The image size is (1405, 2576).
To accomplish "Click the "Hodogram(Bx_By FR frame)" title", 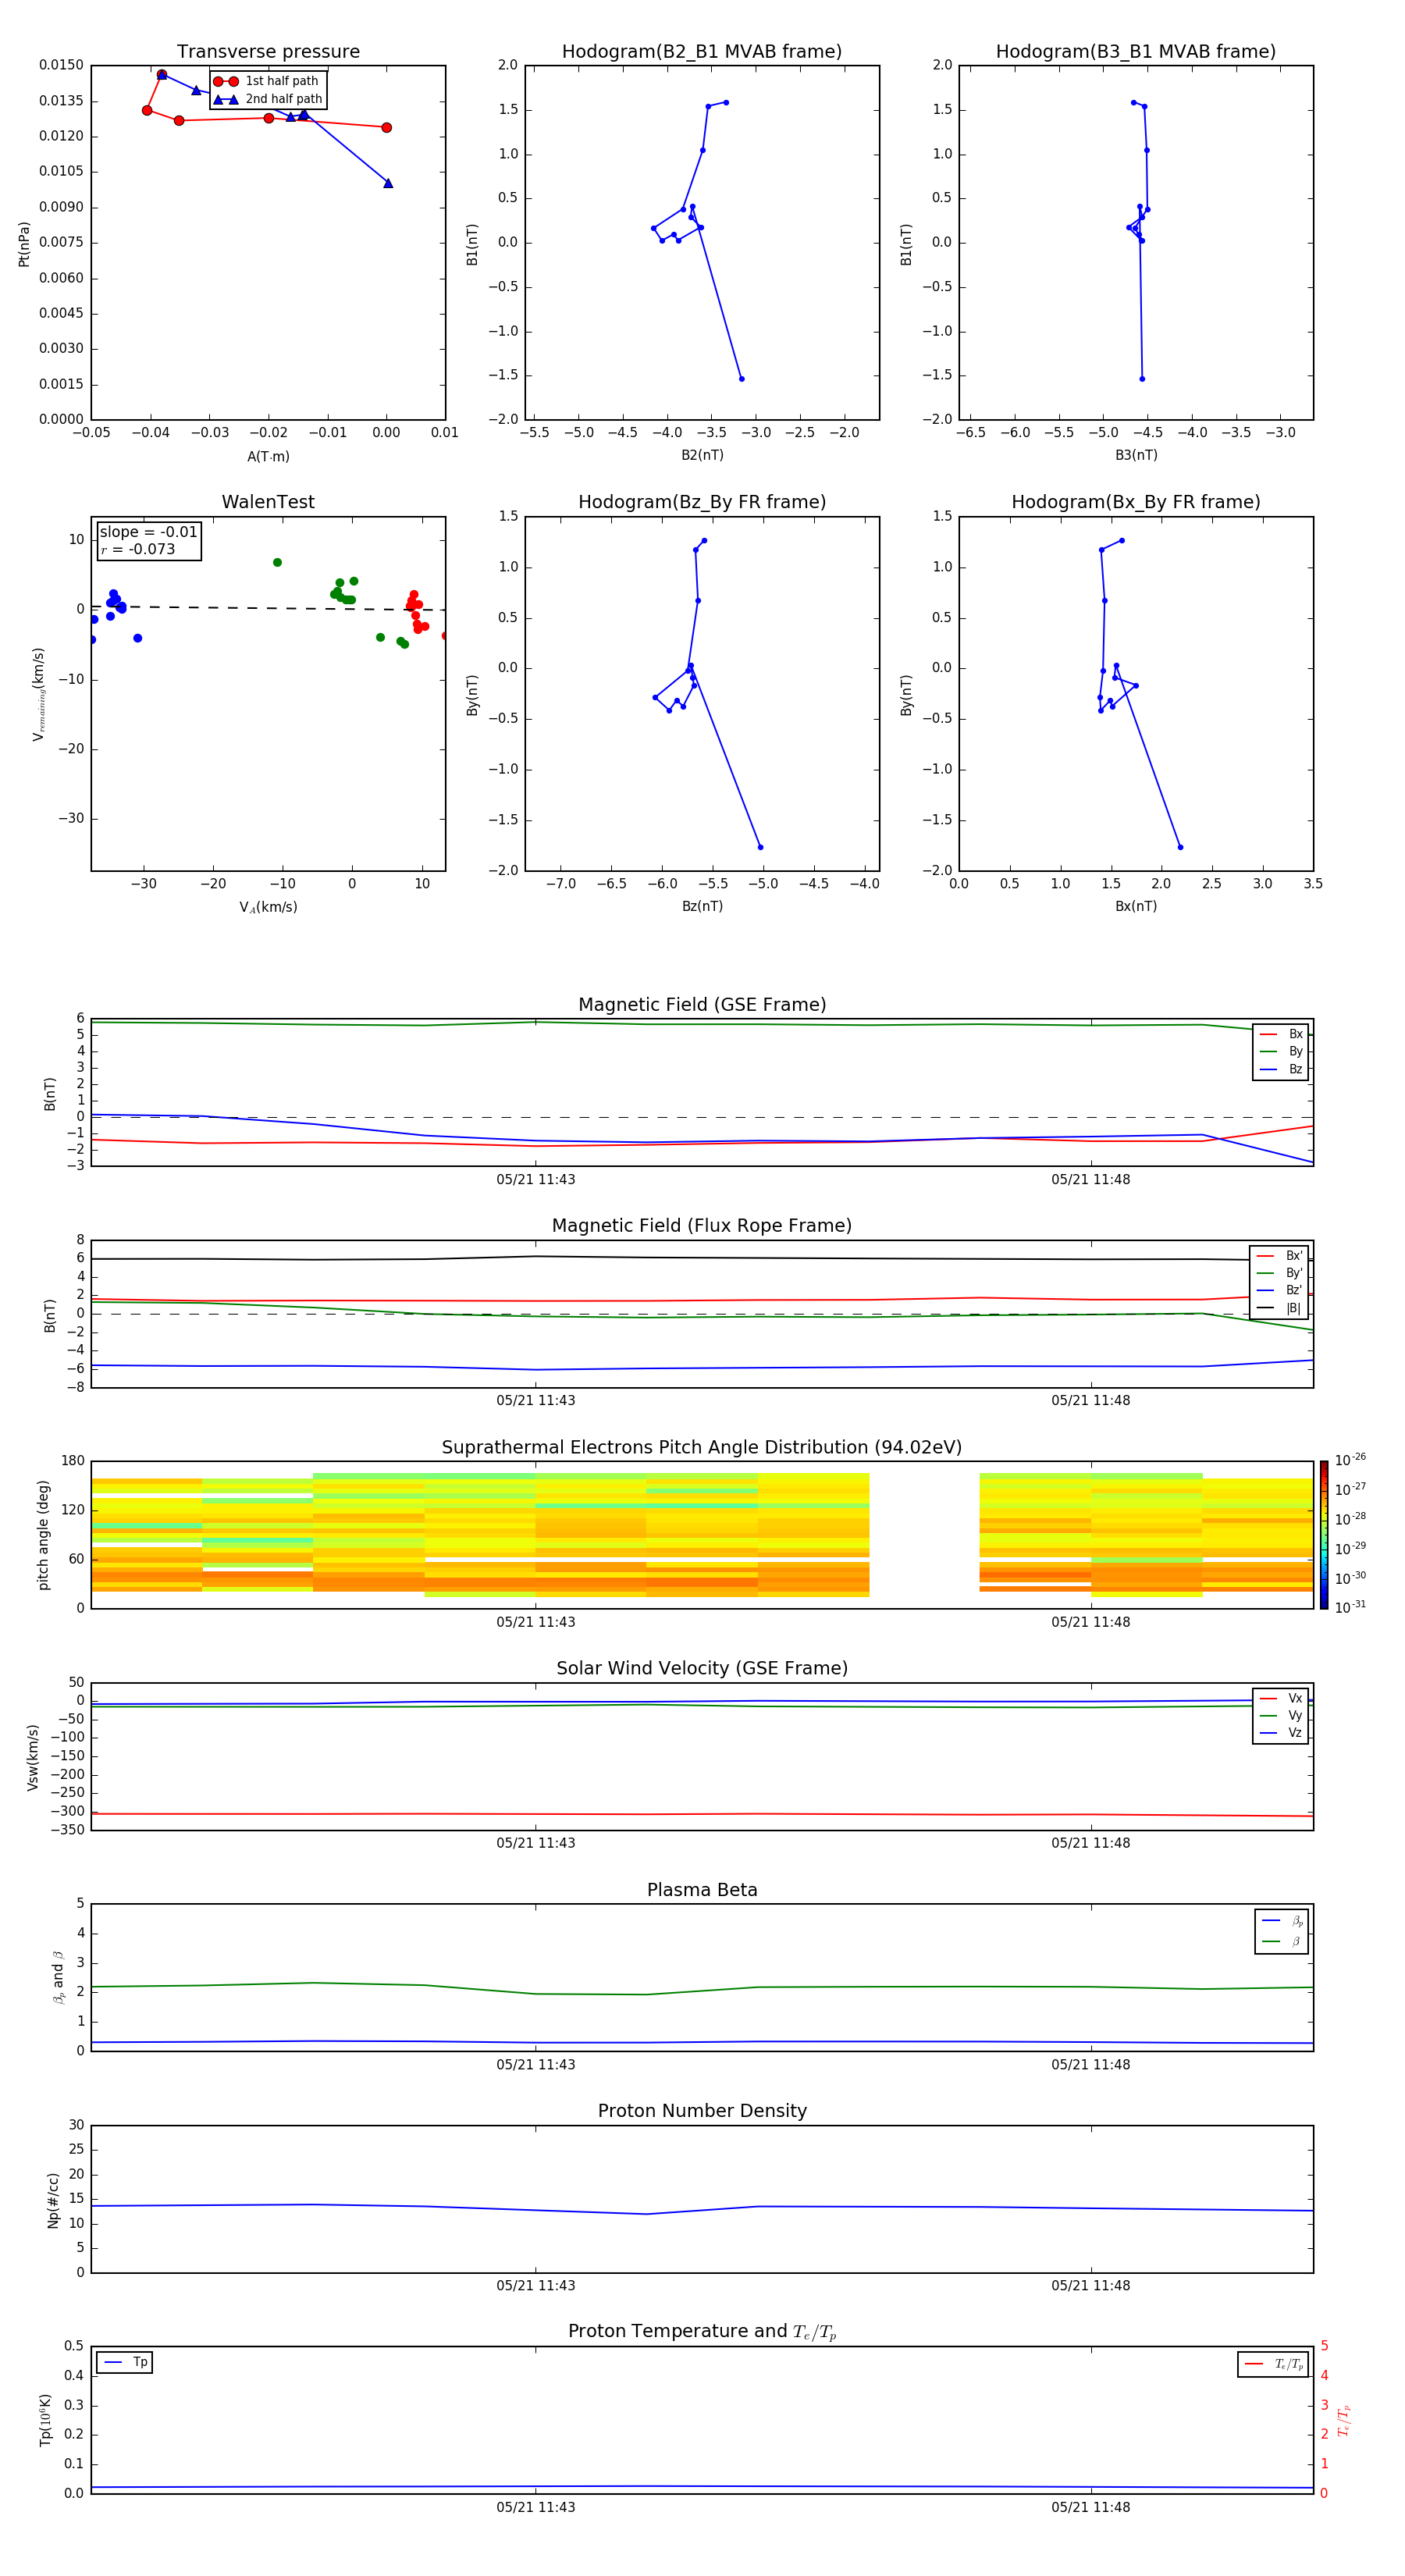I will pyautogui.click(x=1136, y=502).
